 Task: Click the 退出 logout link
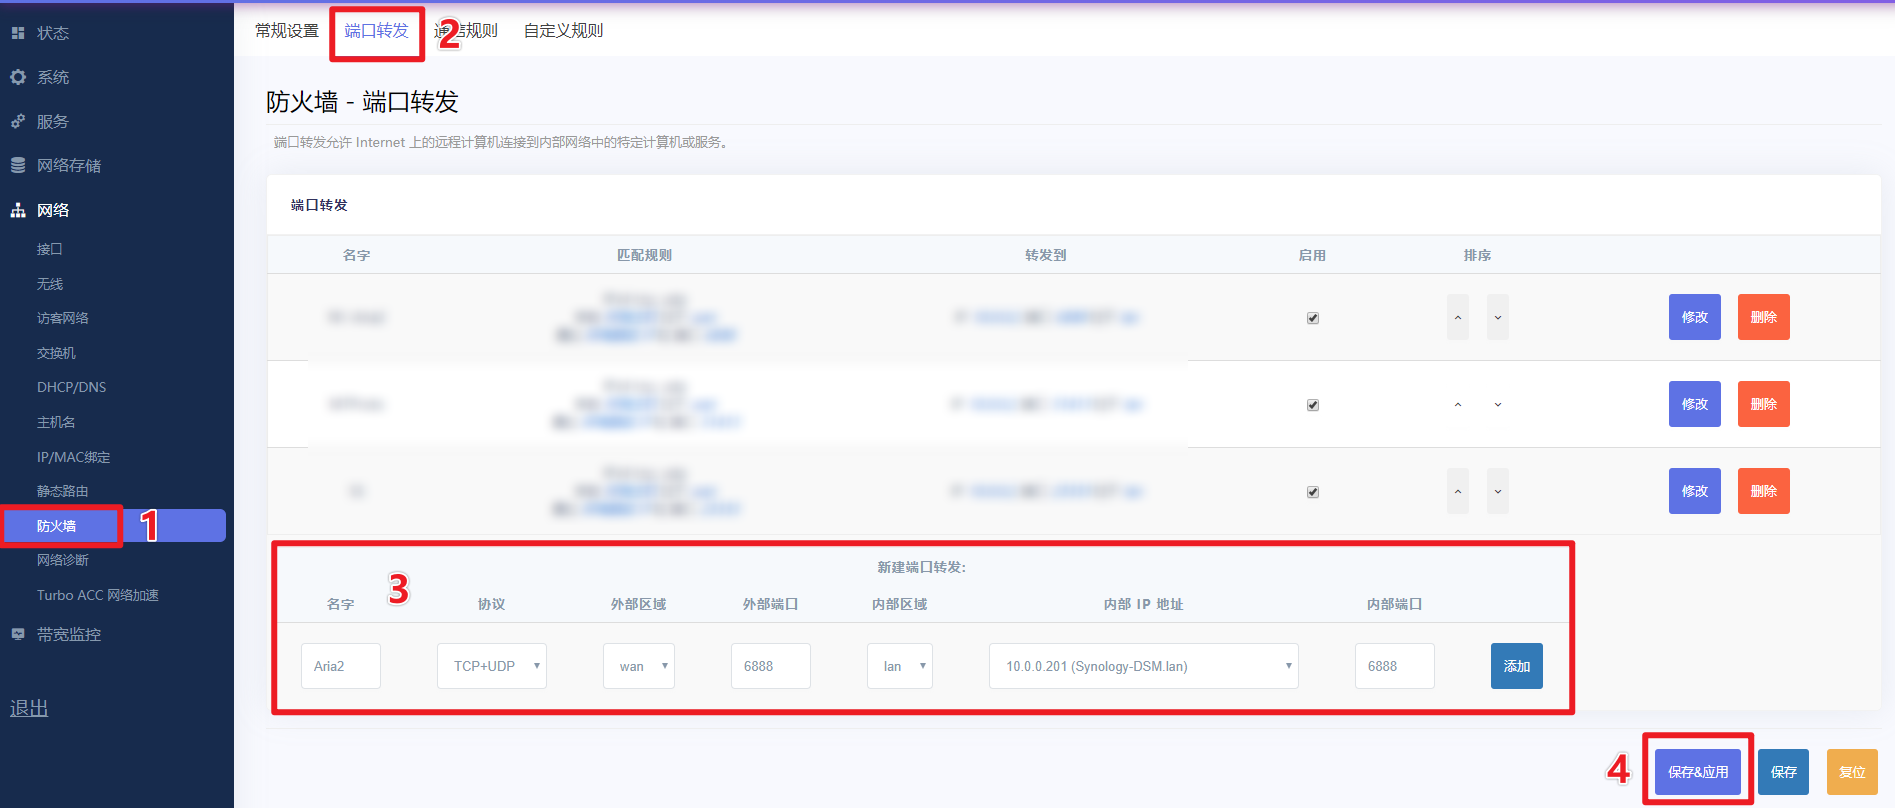(x=29, y=708)
